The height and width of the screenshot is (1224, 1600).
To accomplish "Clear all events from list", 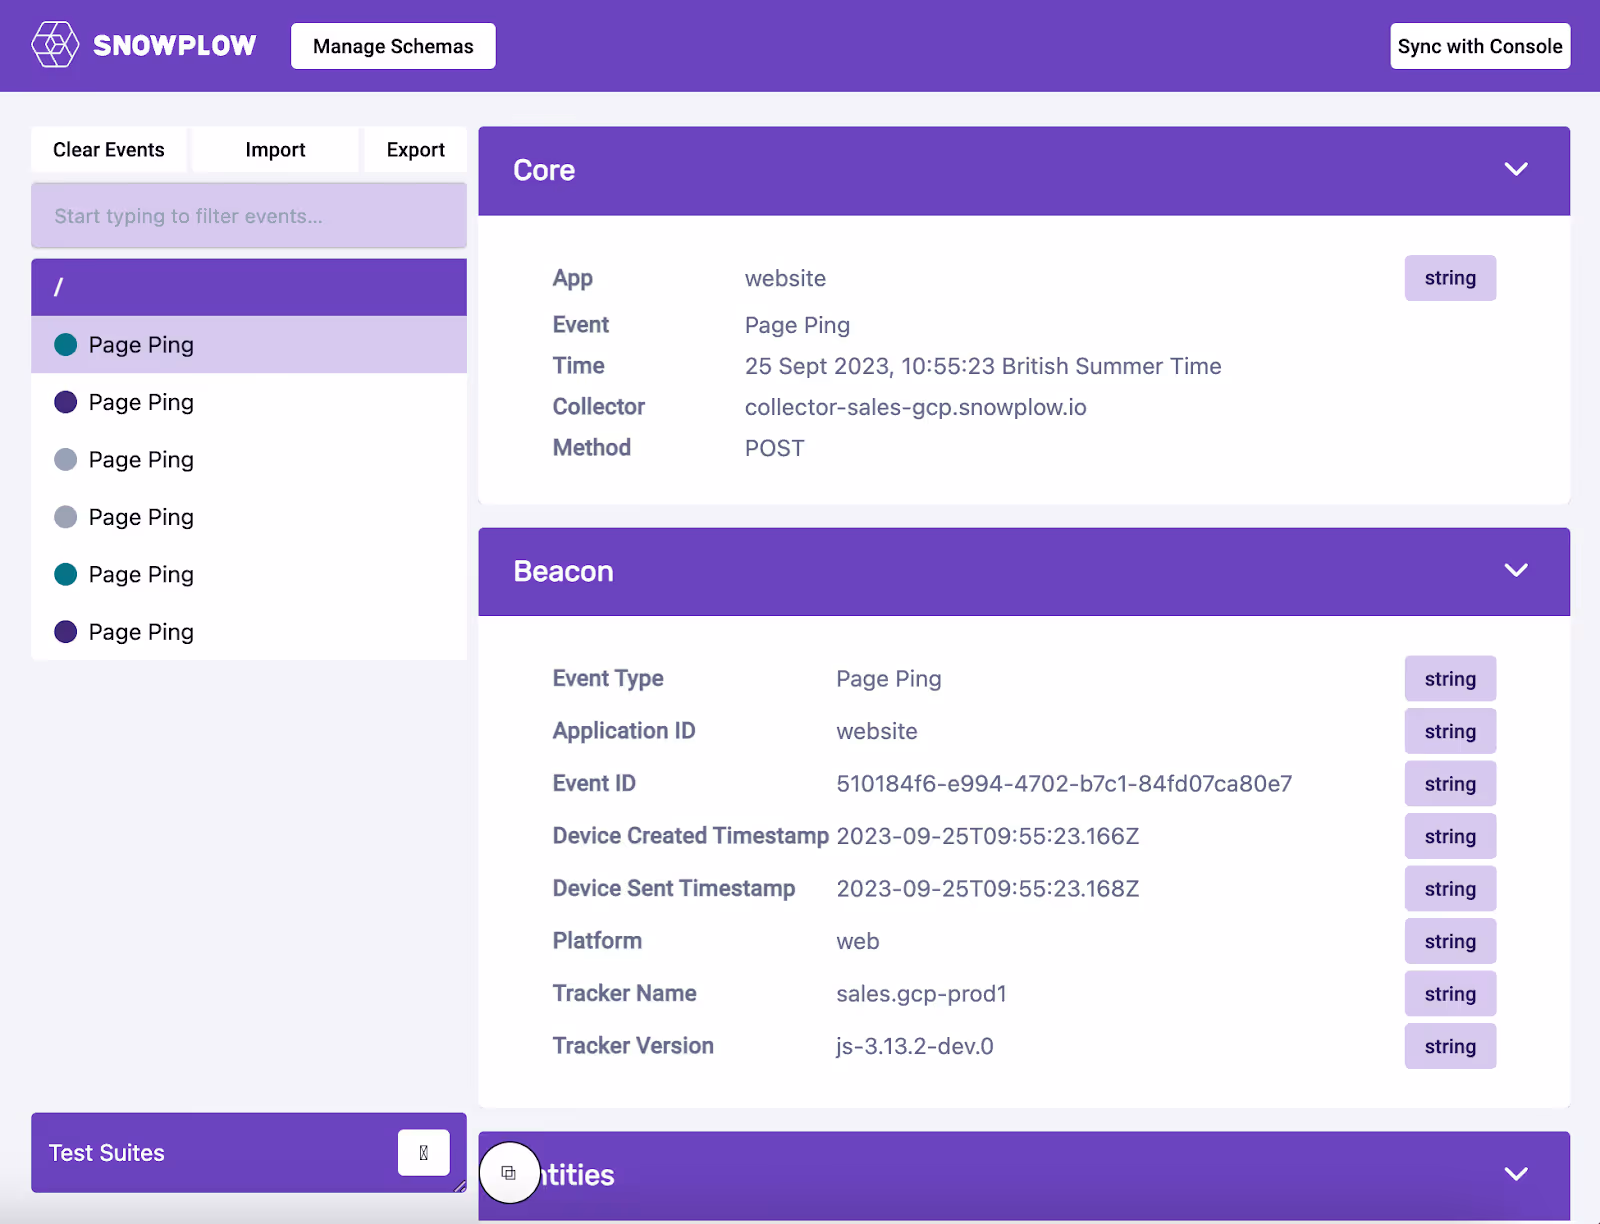I will 109,150.
